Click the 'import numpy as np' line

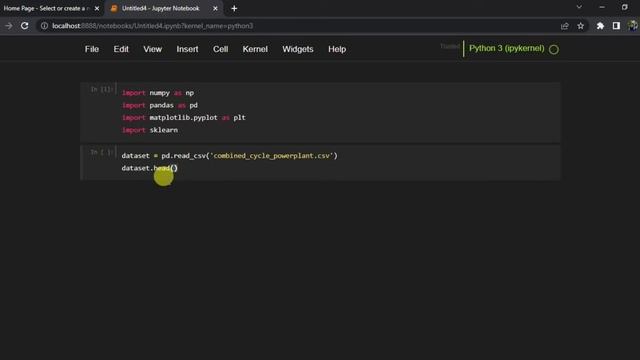[158, 93]
